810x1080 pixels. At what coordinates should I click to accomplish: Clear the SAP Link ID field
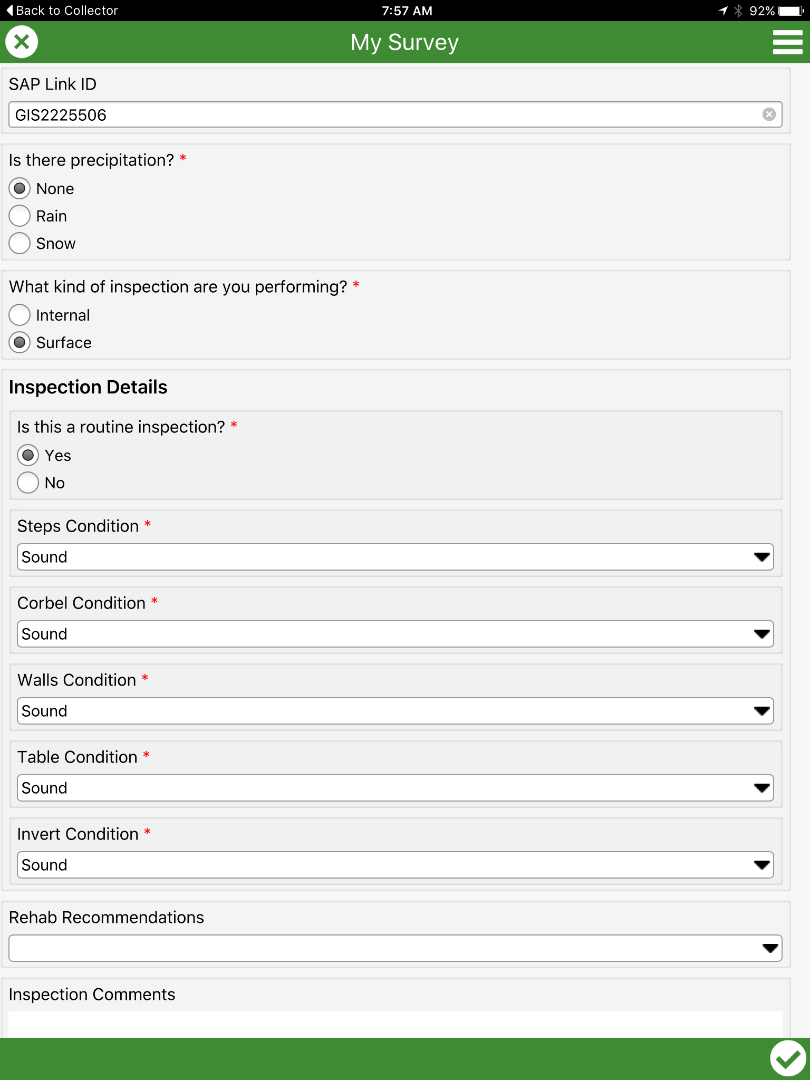(x=769, y=114)
